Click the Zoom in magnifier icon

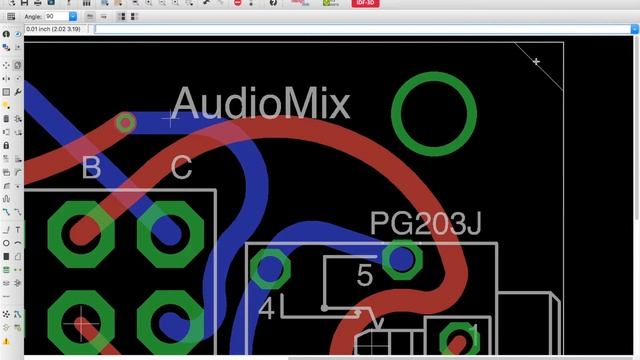pos(149,3)
